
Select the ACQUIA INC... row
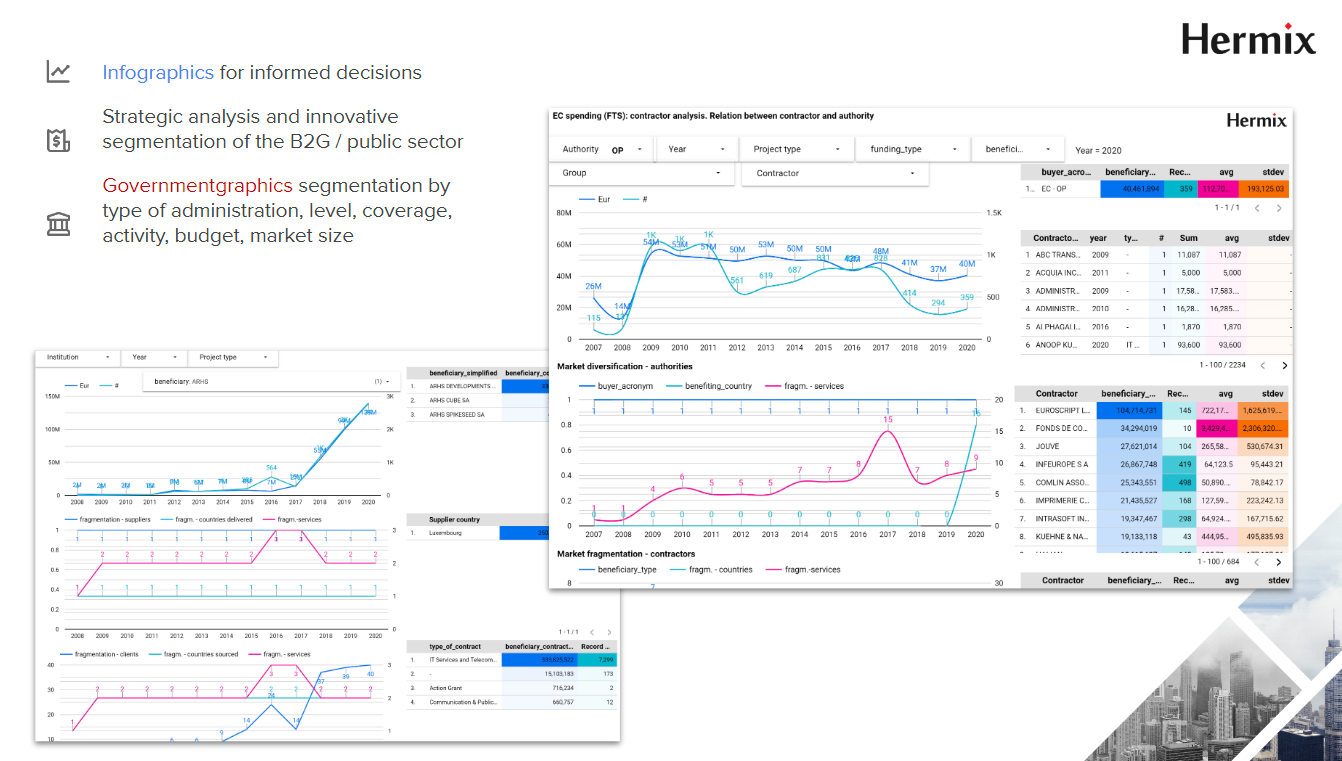(x=1156, y=272)
